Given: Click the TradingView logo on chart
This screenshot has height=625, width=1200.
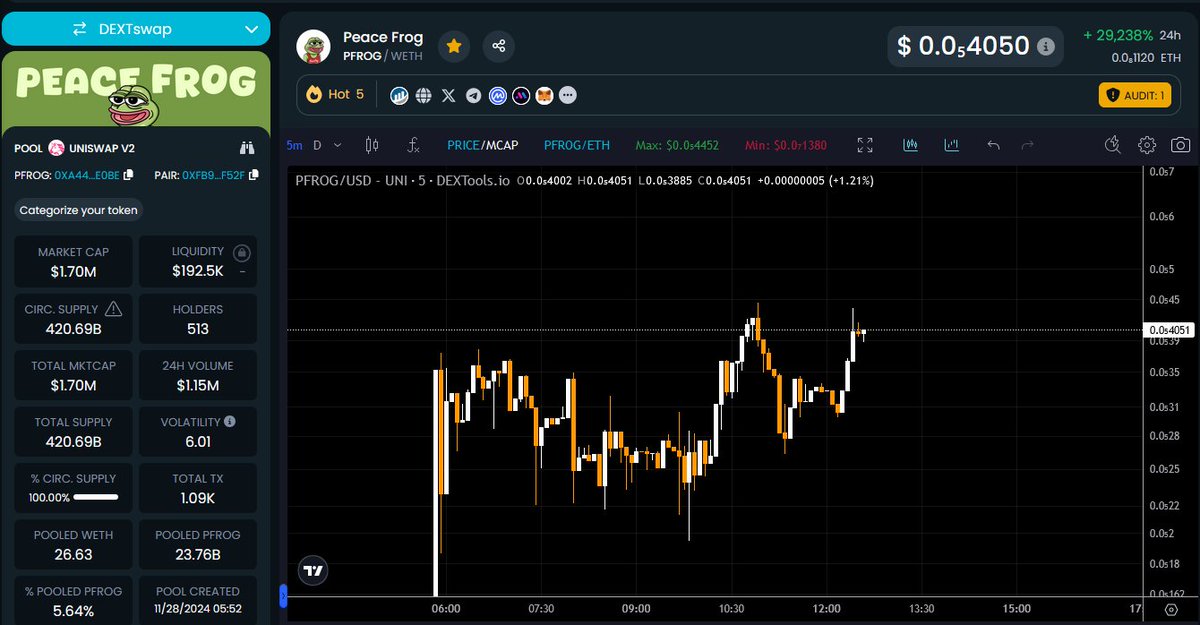Looking at the screenshot, I should 314,571.
